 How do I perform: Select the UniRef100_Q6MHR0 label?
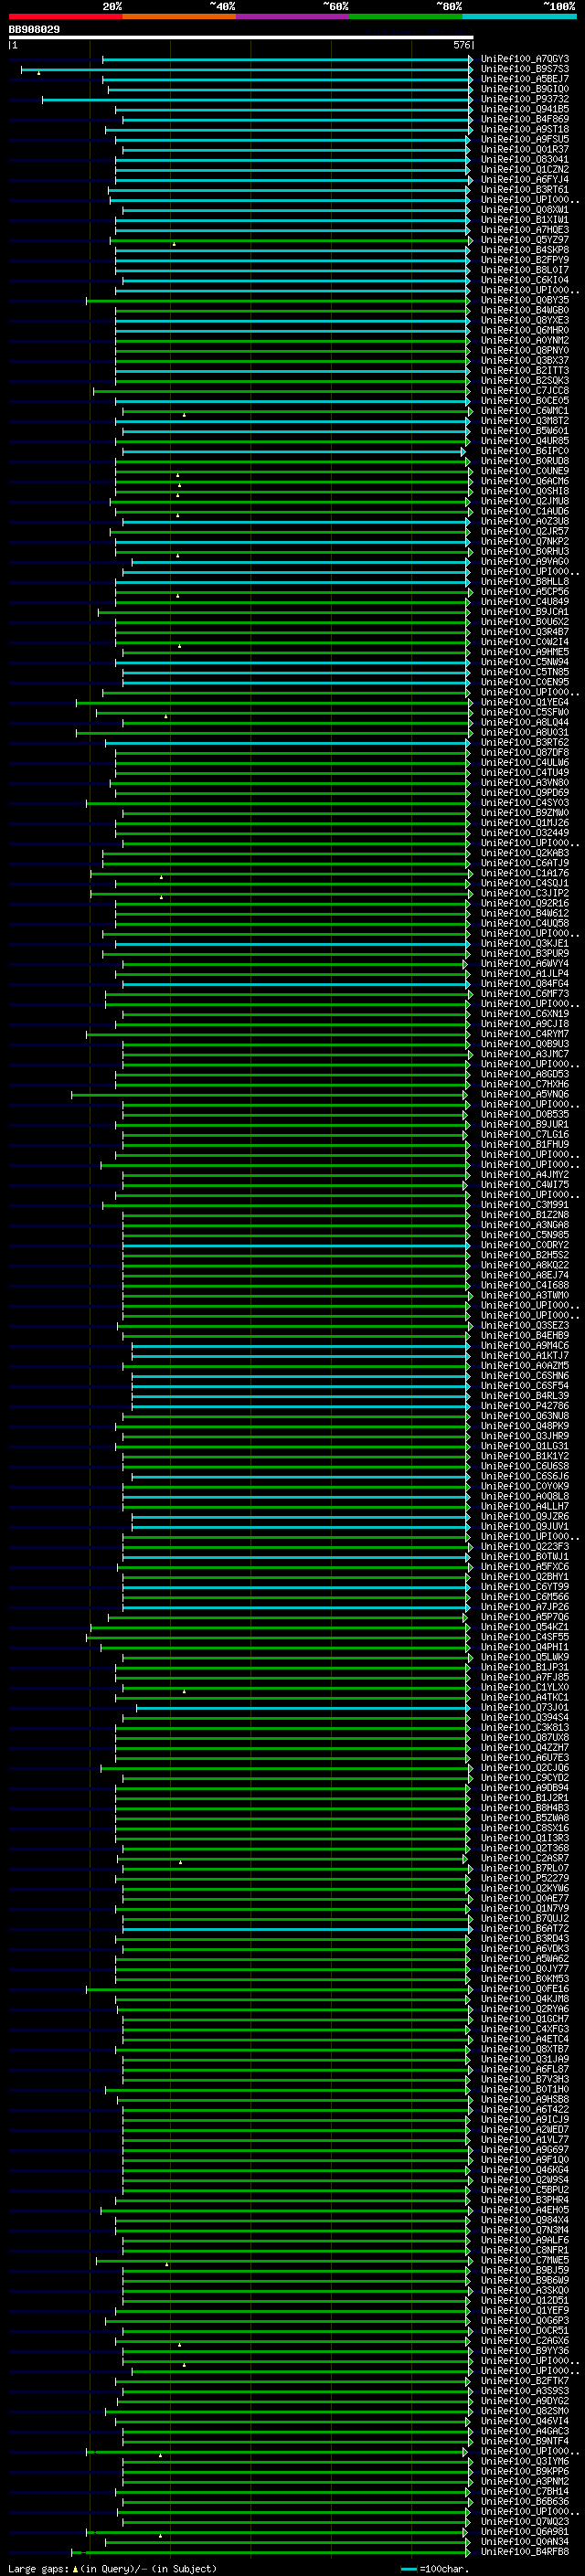click(524, 330)
